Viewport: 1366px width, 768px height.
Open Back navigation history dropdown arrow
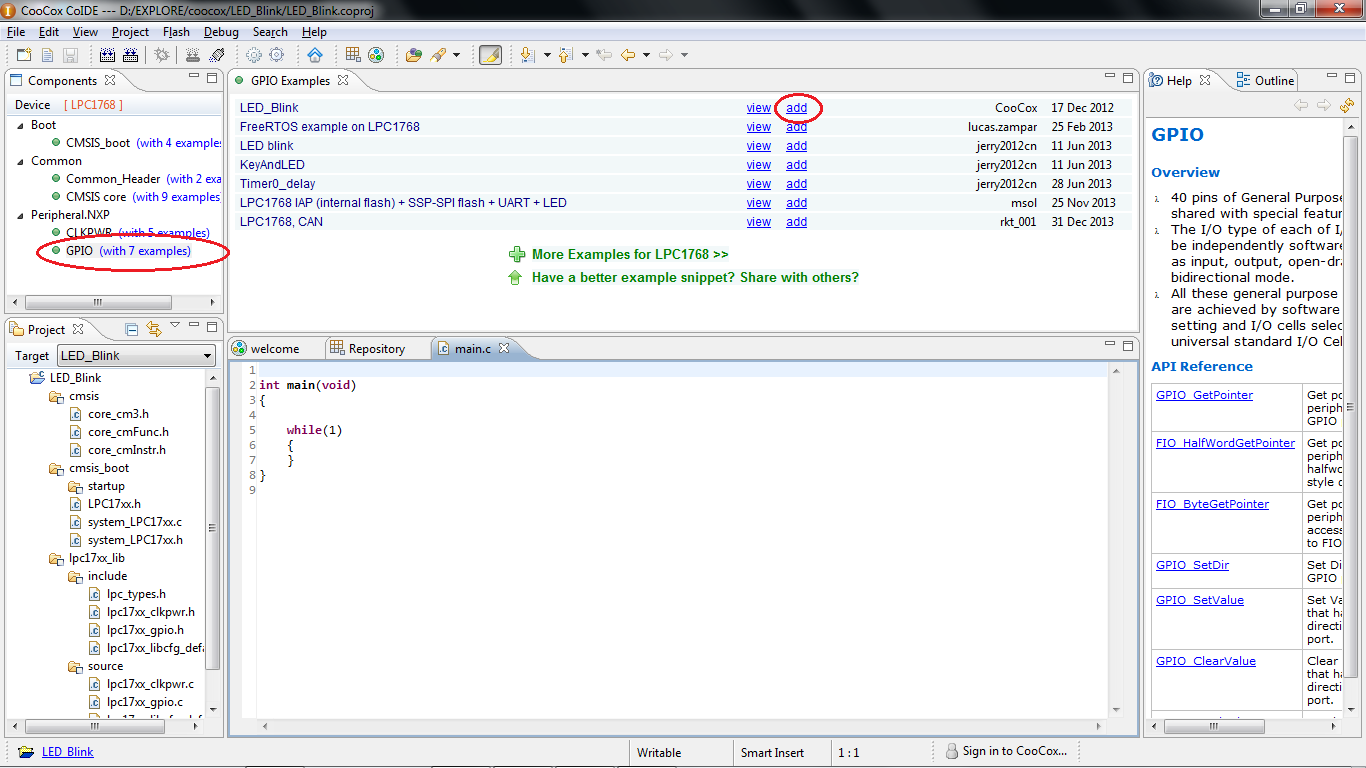pyautogui.click(x=646, y=55)
